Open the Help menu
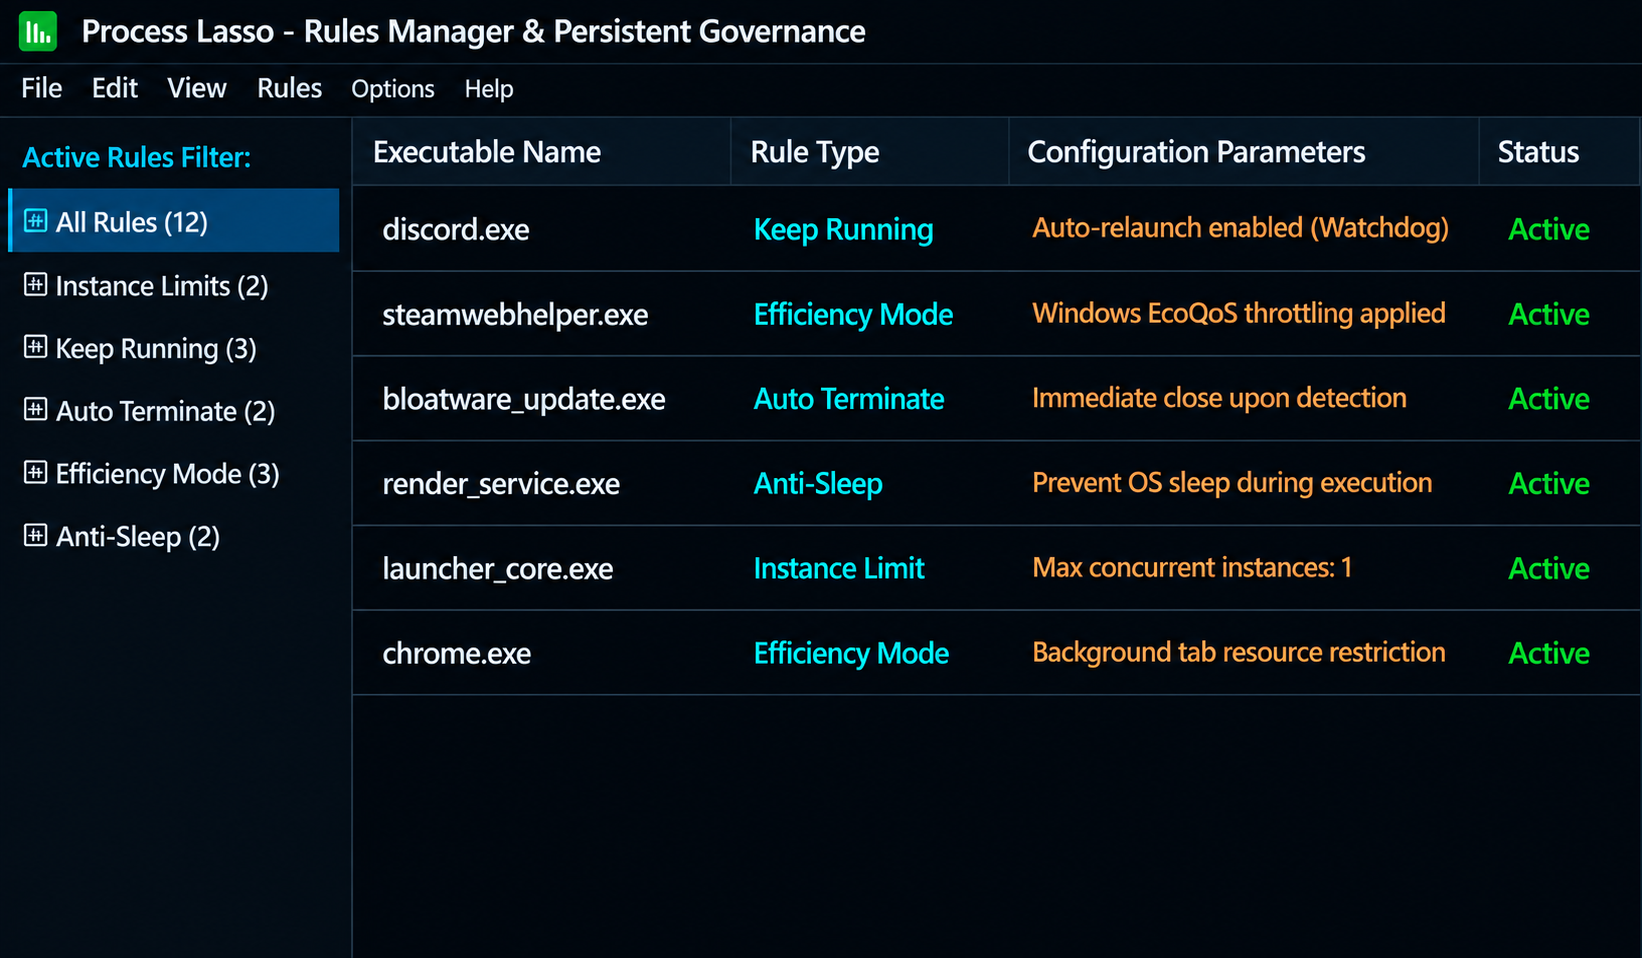This screenshot has height=958, width=1642. (x=489, y=89)
